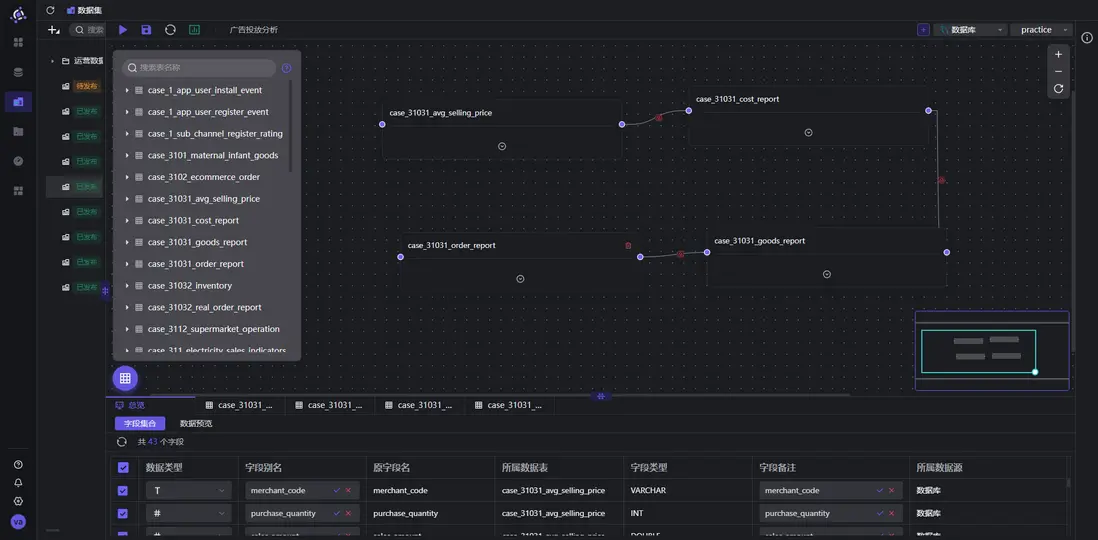Open the info icon at top right

(x=1087, y=37)
